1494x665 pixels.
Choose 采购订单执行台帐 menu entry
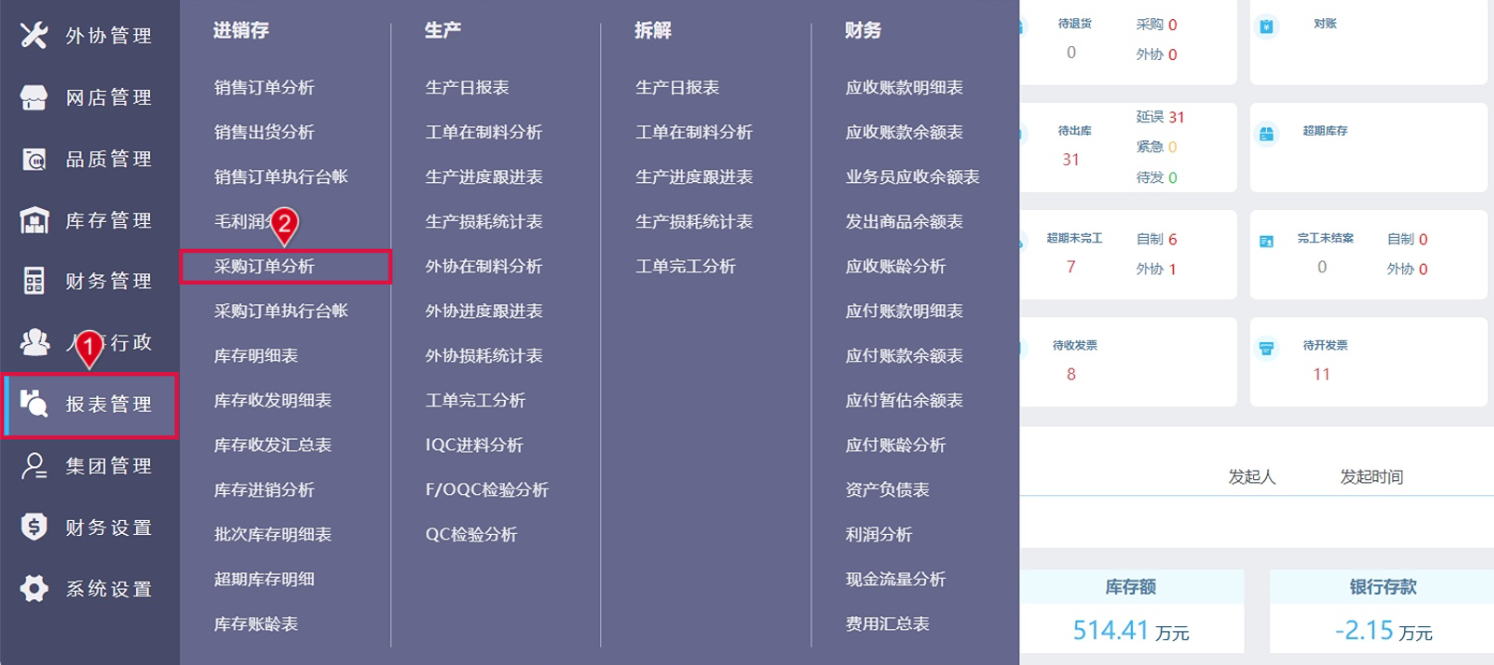pos(281,311)
